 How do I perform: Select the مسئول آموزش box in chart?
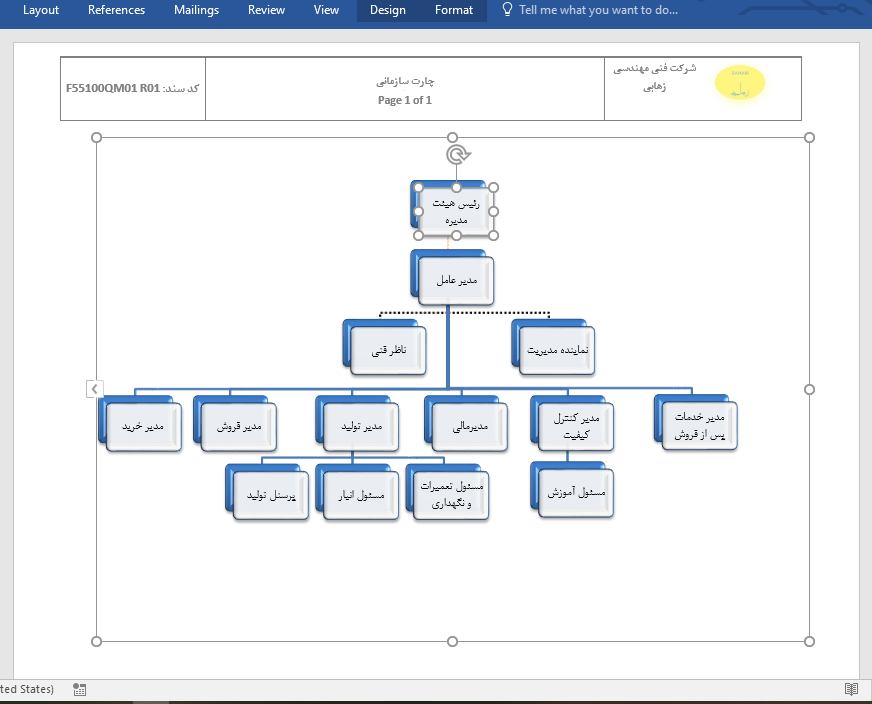pyautogui.click(x=576, y=493)
